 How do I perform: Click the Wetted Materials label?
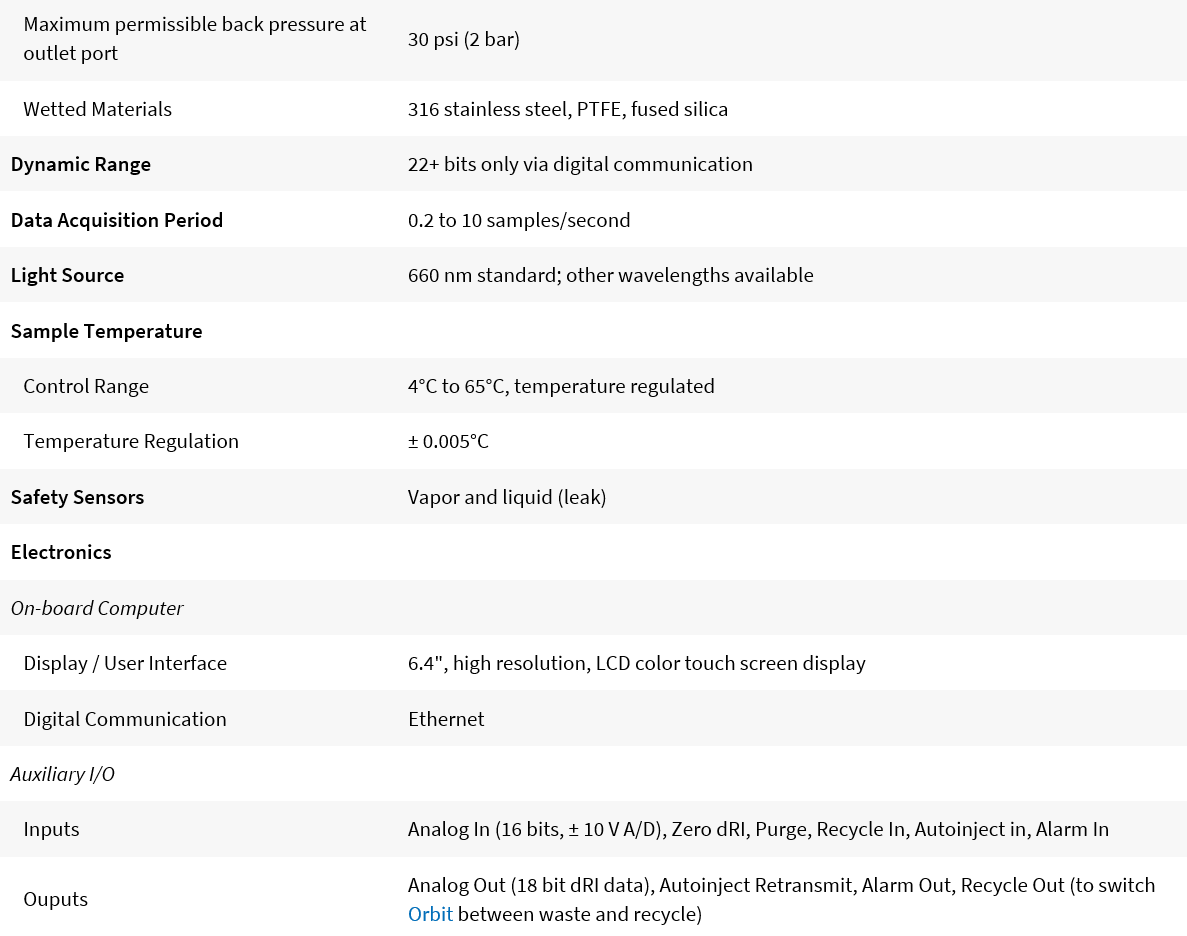(98, 109)
